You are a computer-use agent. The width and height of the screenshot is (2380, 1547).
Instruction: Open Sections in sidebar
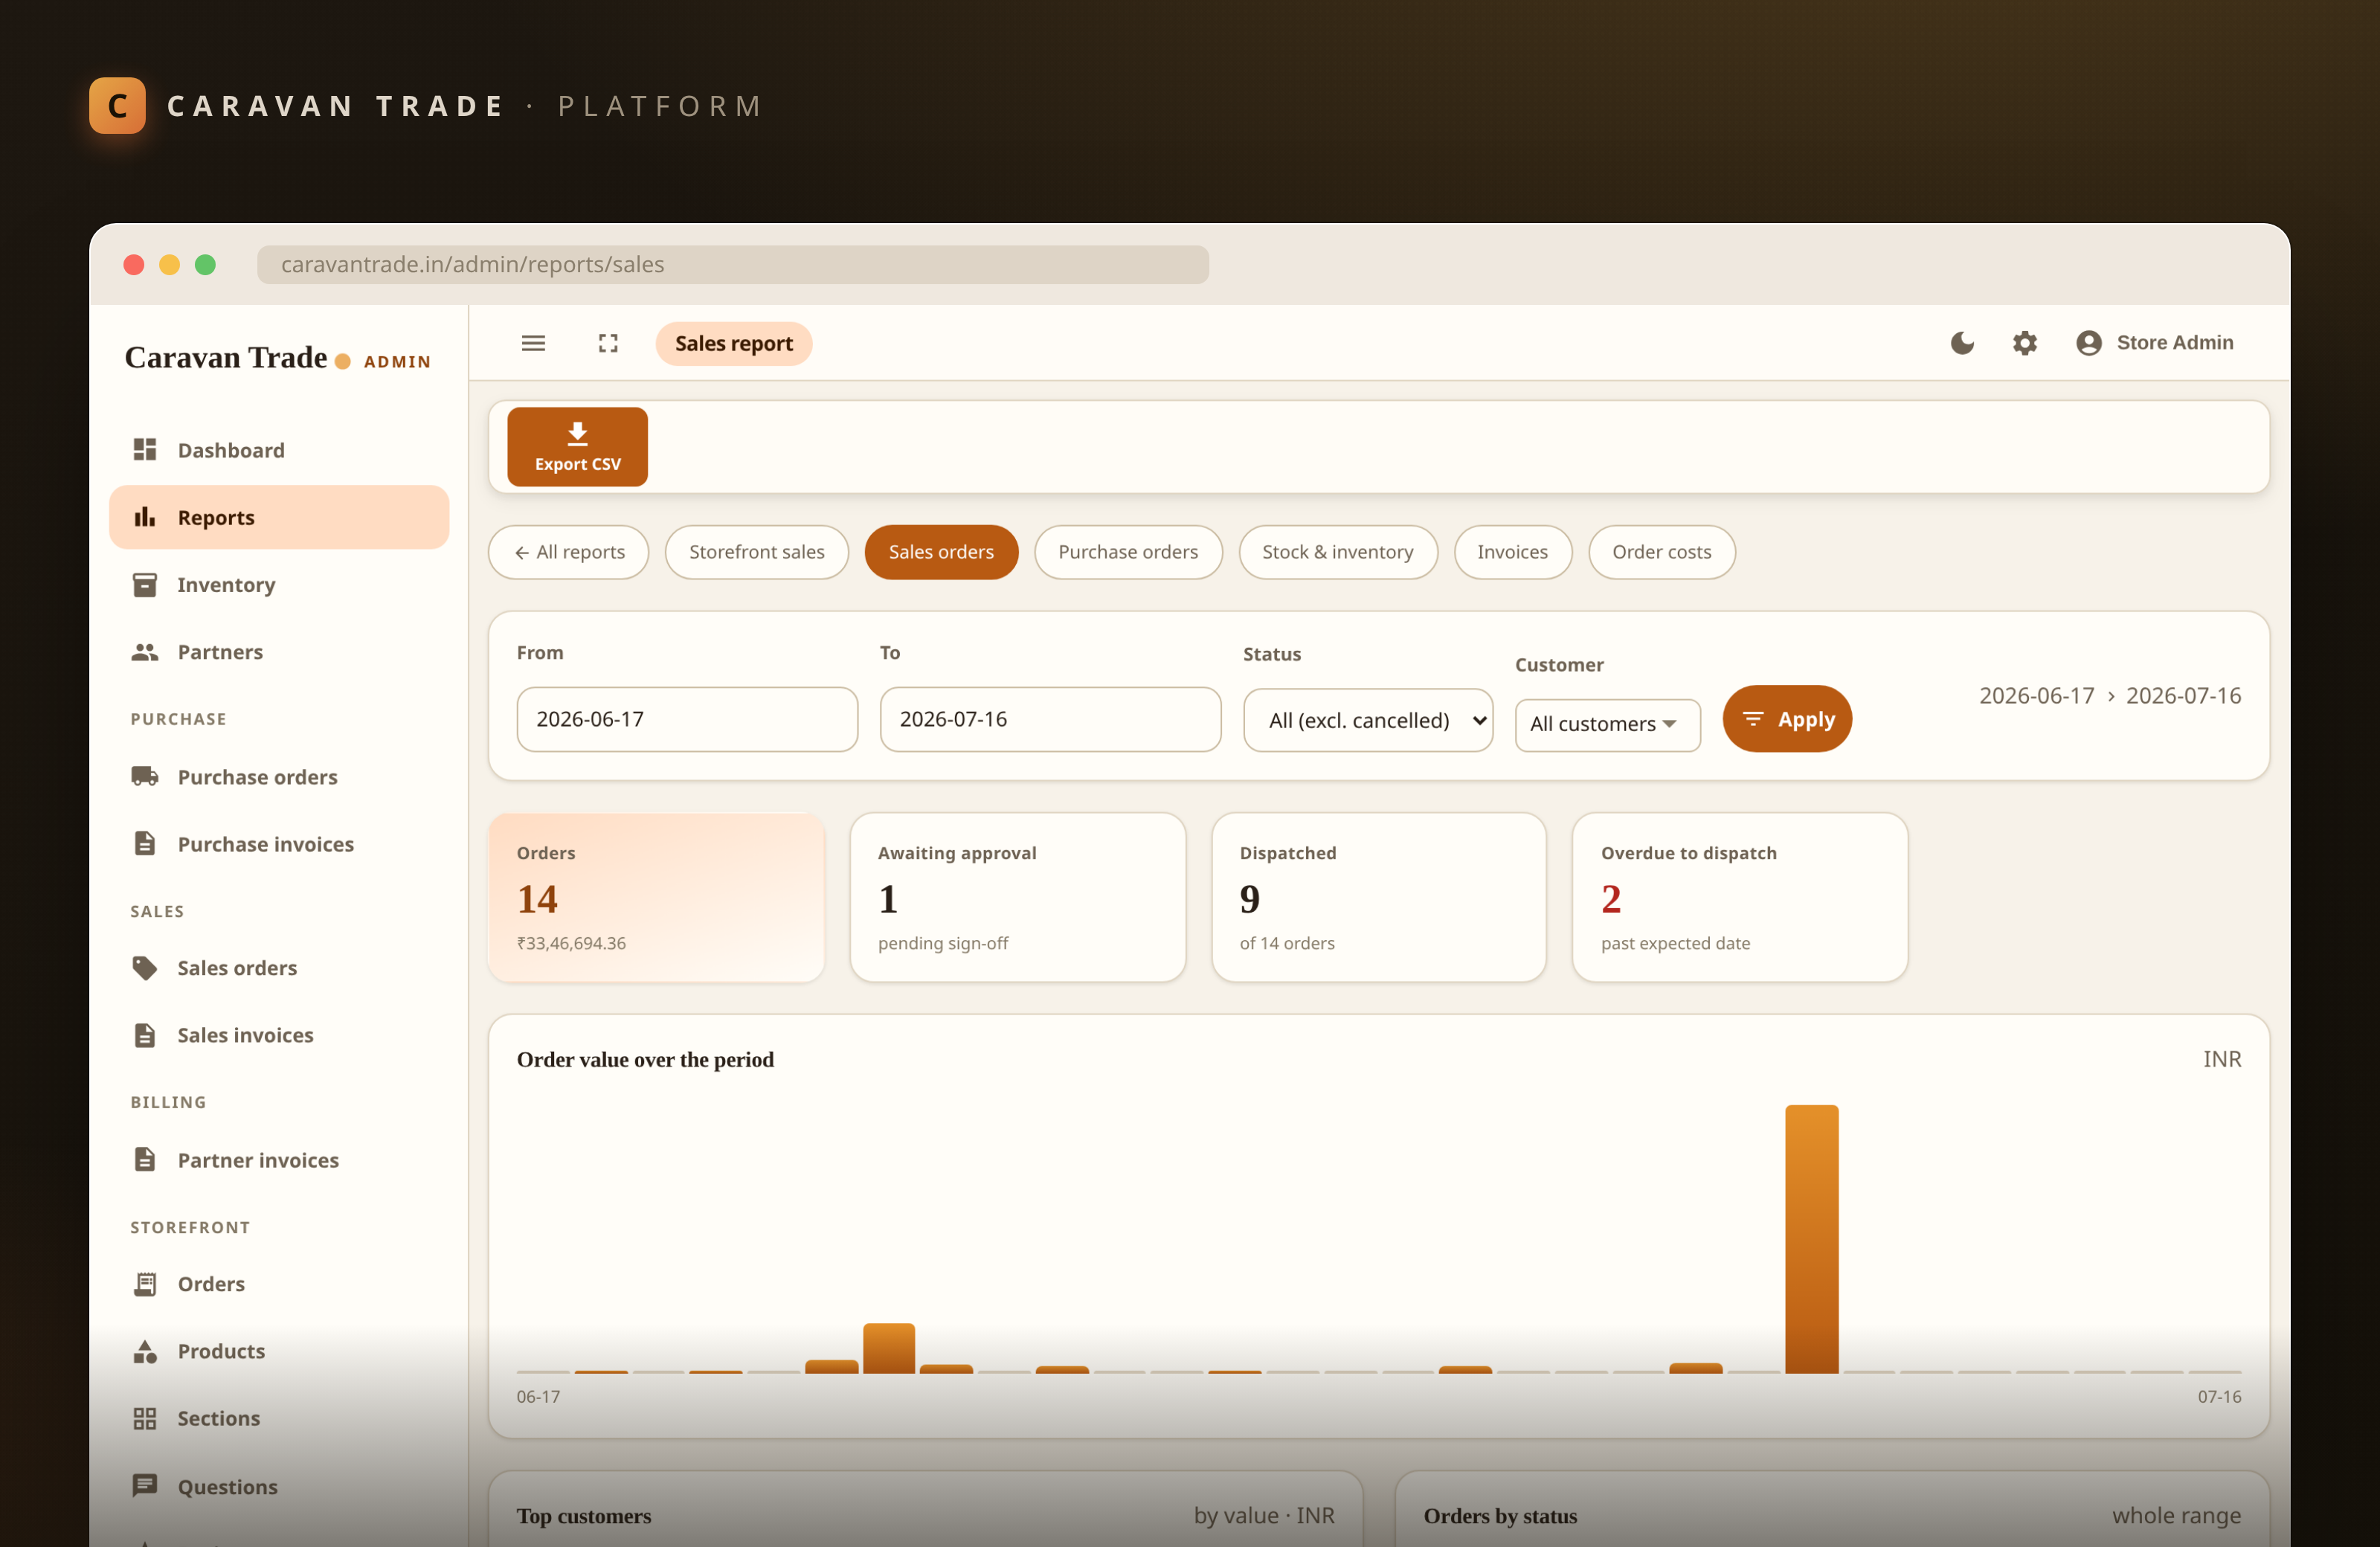point(278,1418)
